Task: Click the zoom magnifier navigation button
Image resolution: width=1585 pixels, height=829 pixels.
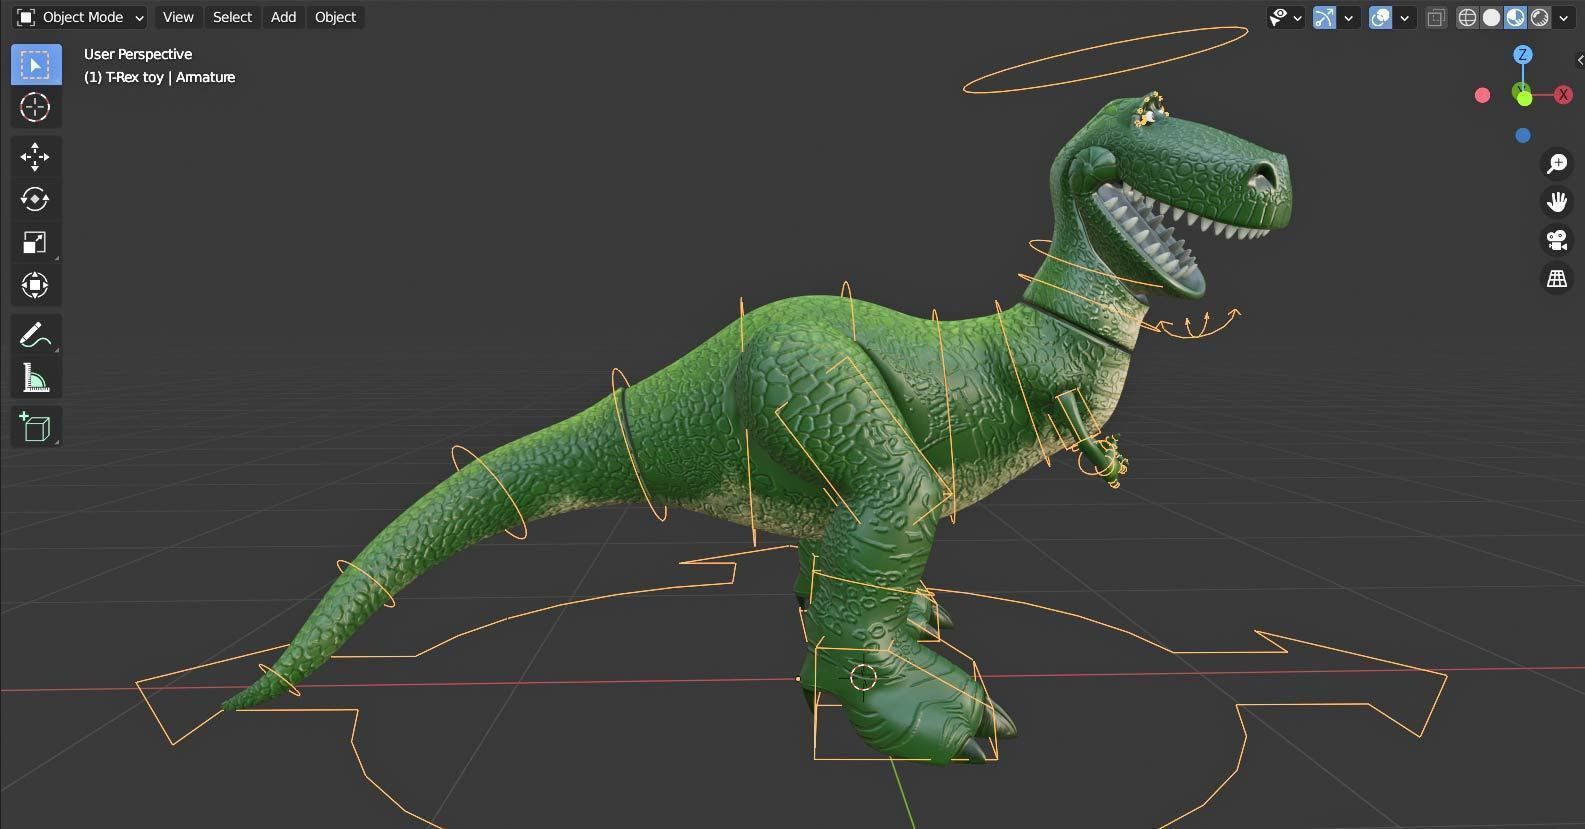Action: tap(1557, 164)
